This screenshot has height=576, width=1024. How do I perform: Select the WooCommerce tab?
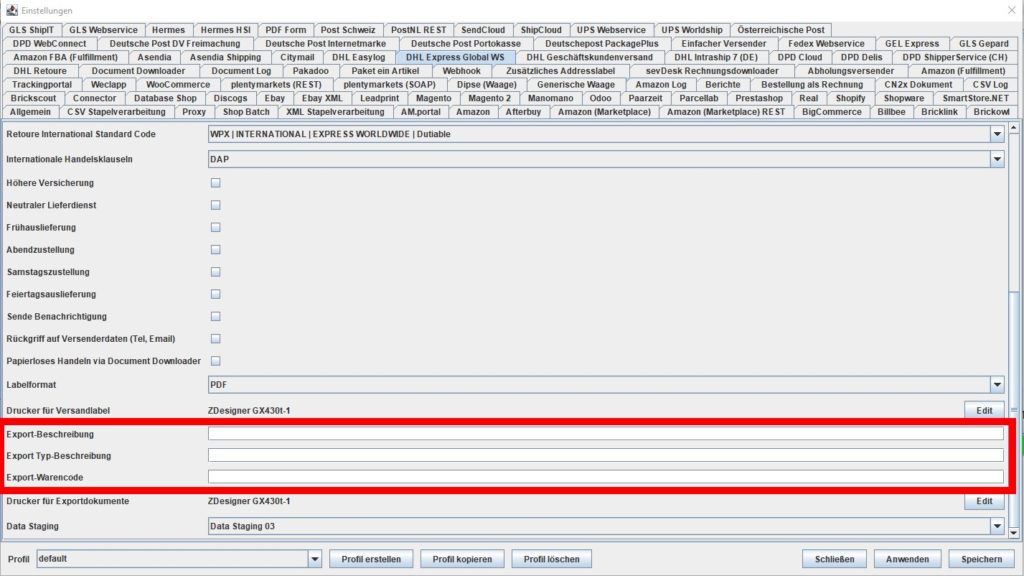[x=178, y=84]
